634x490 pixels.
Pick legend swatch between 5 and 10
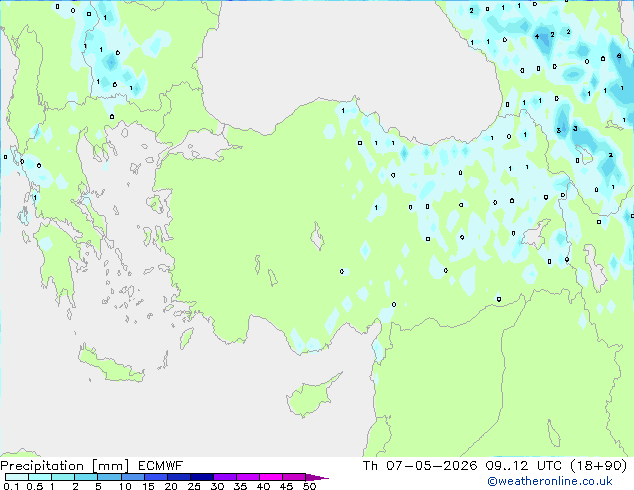point(109,477)
